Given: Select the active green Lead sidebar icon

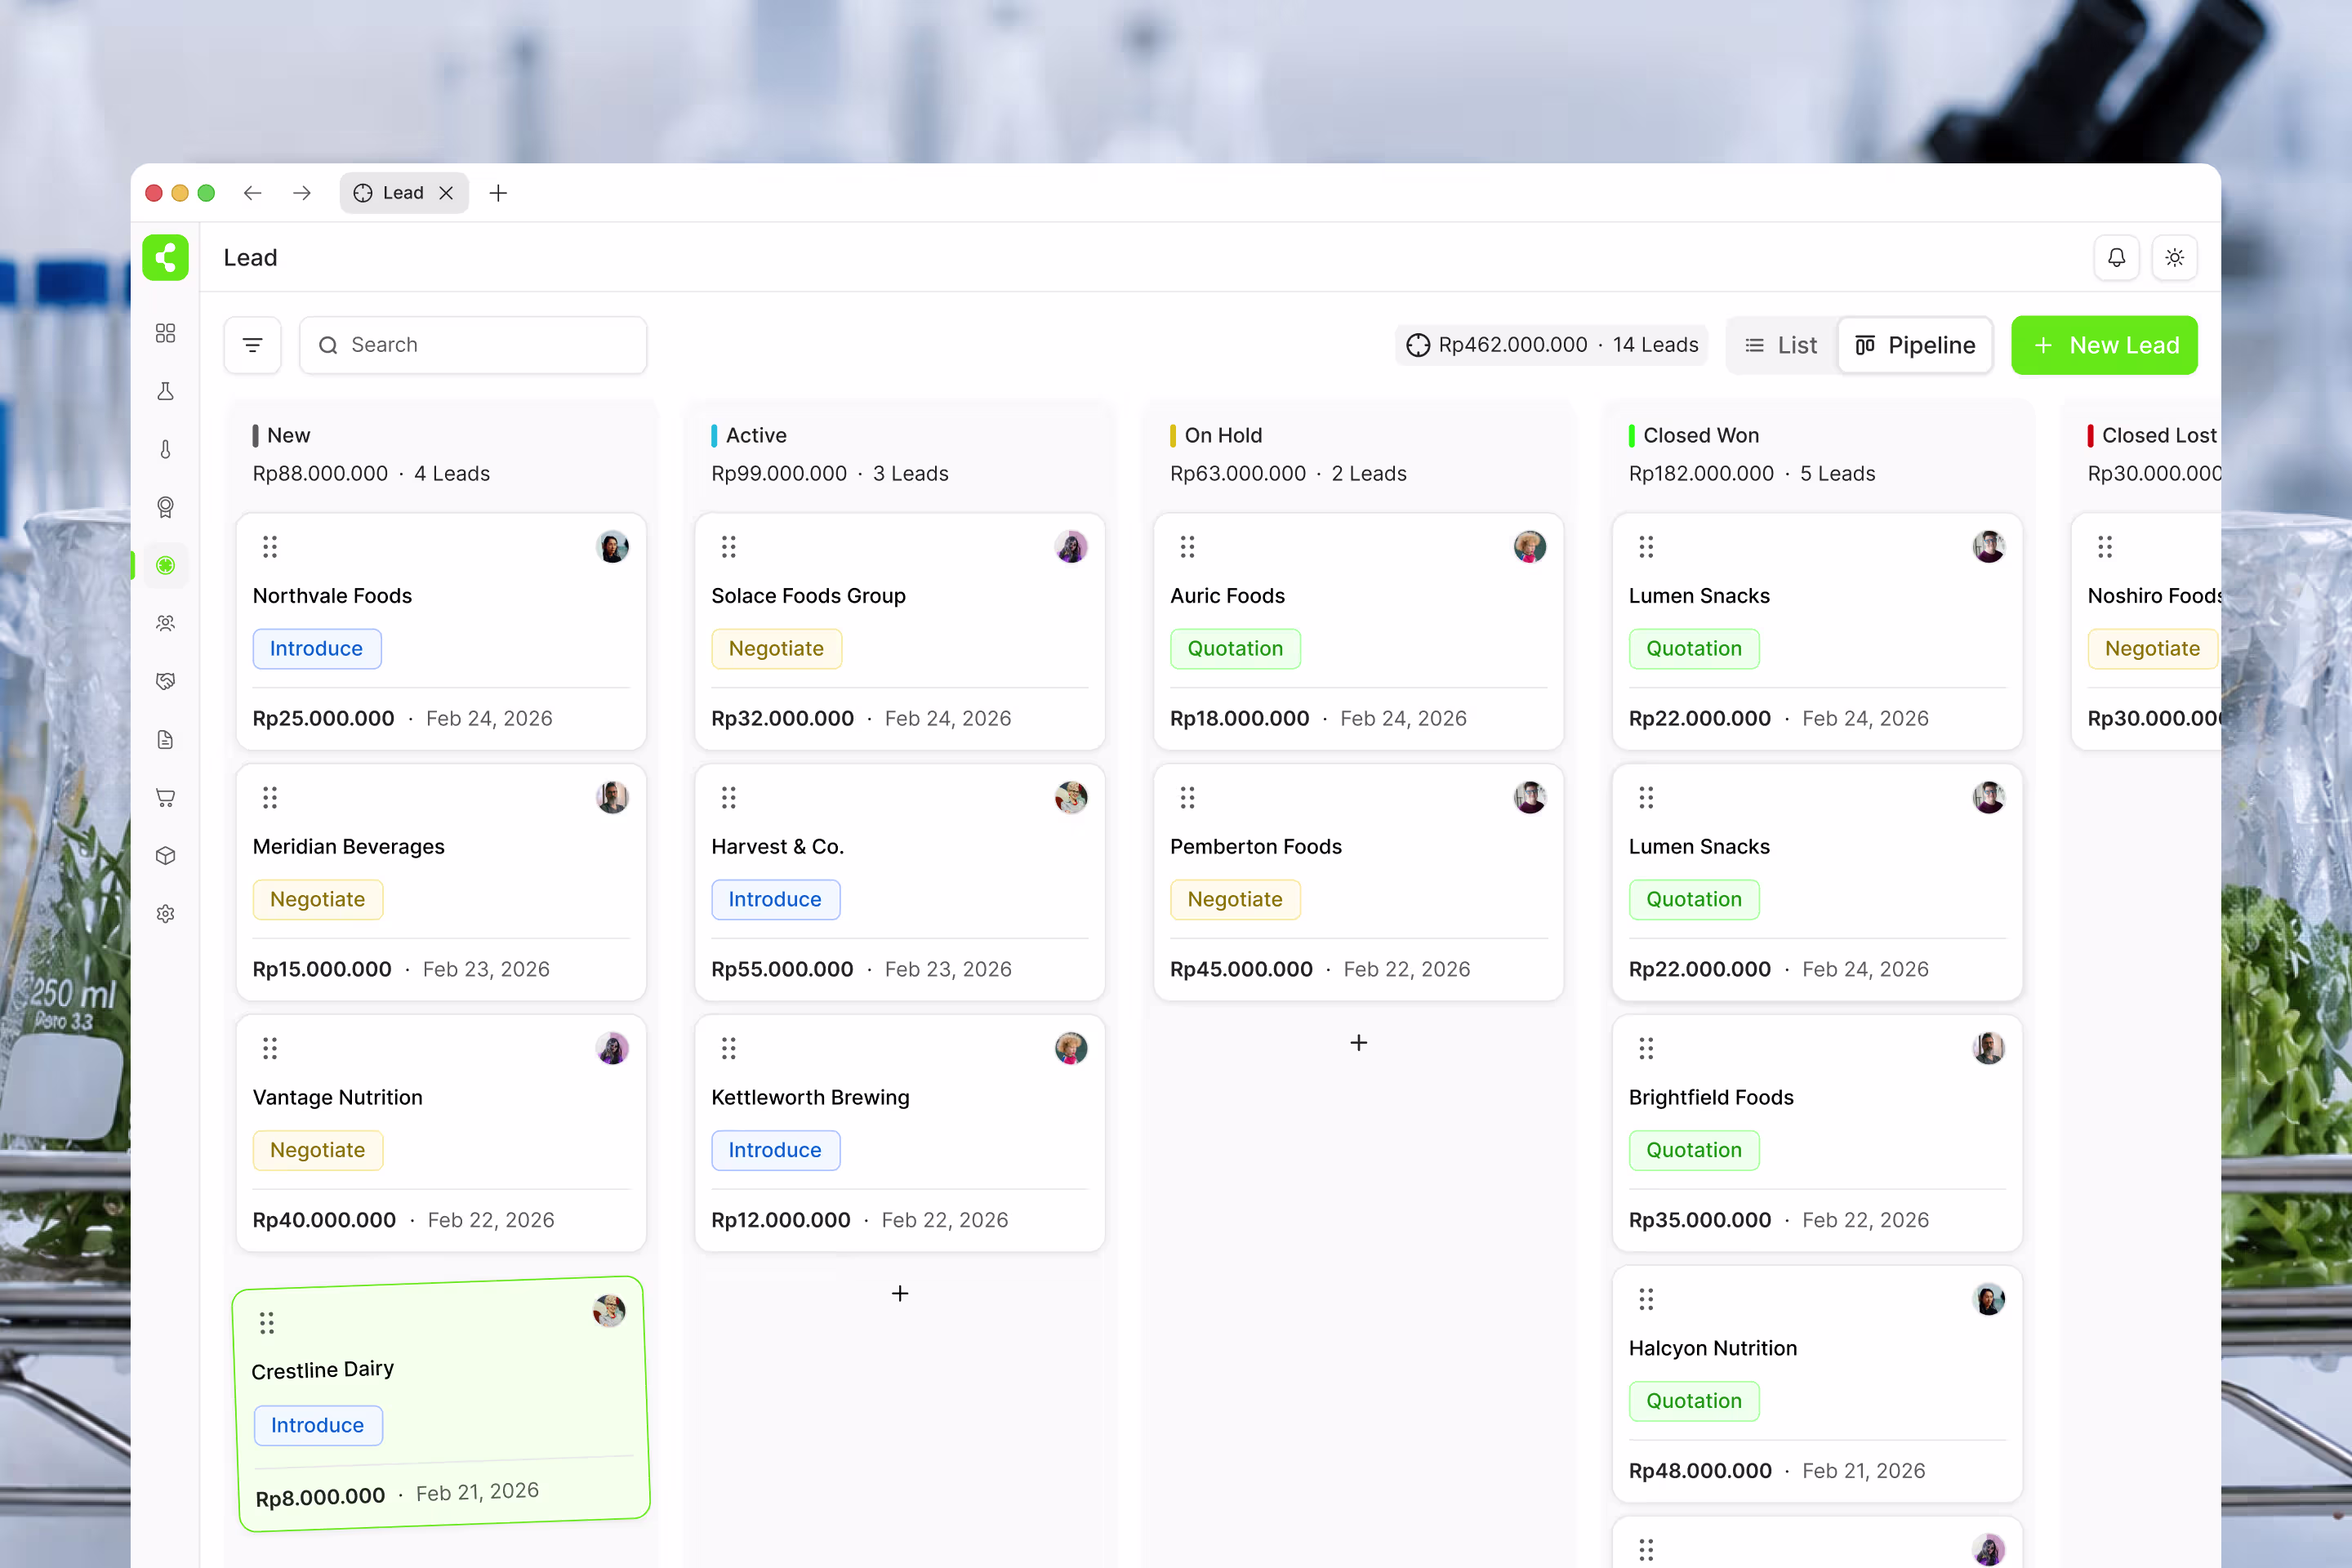Looking at the screenshot, I should (x=166, y=565).
